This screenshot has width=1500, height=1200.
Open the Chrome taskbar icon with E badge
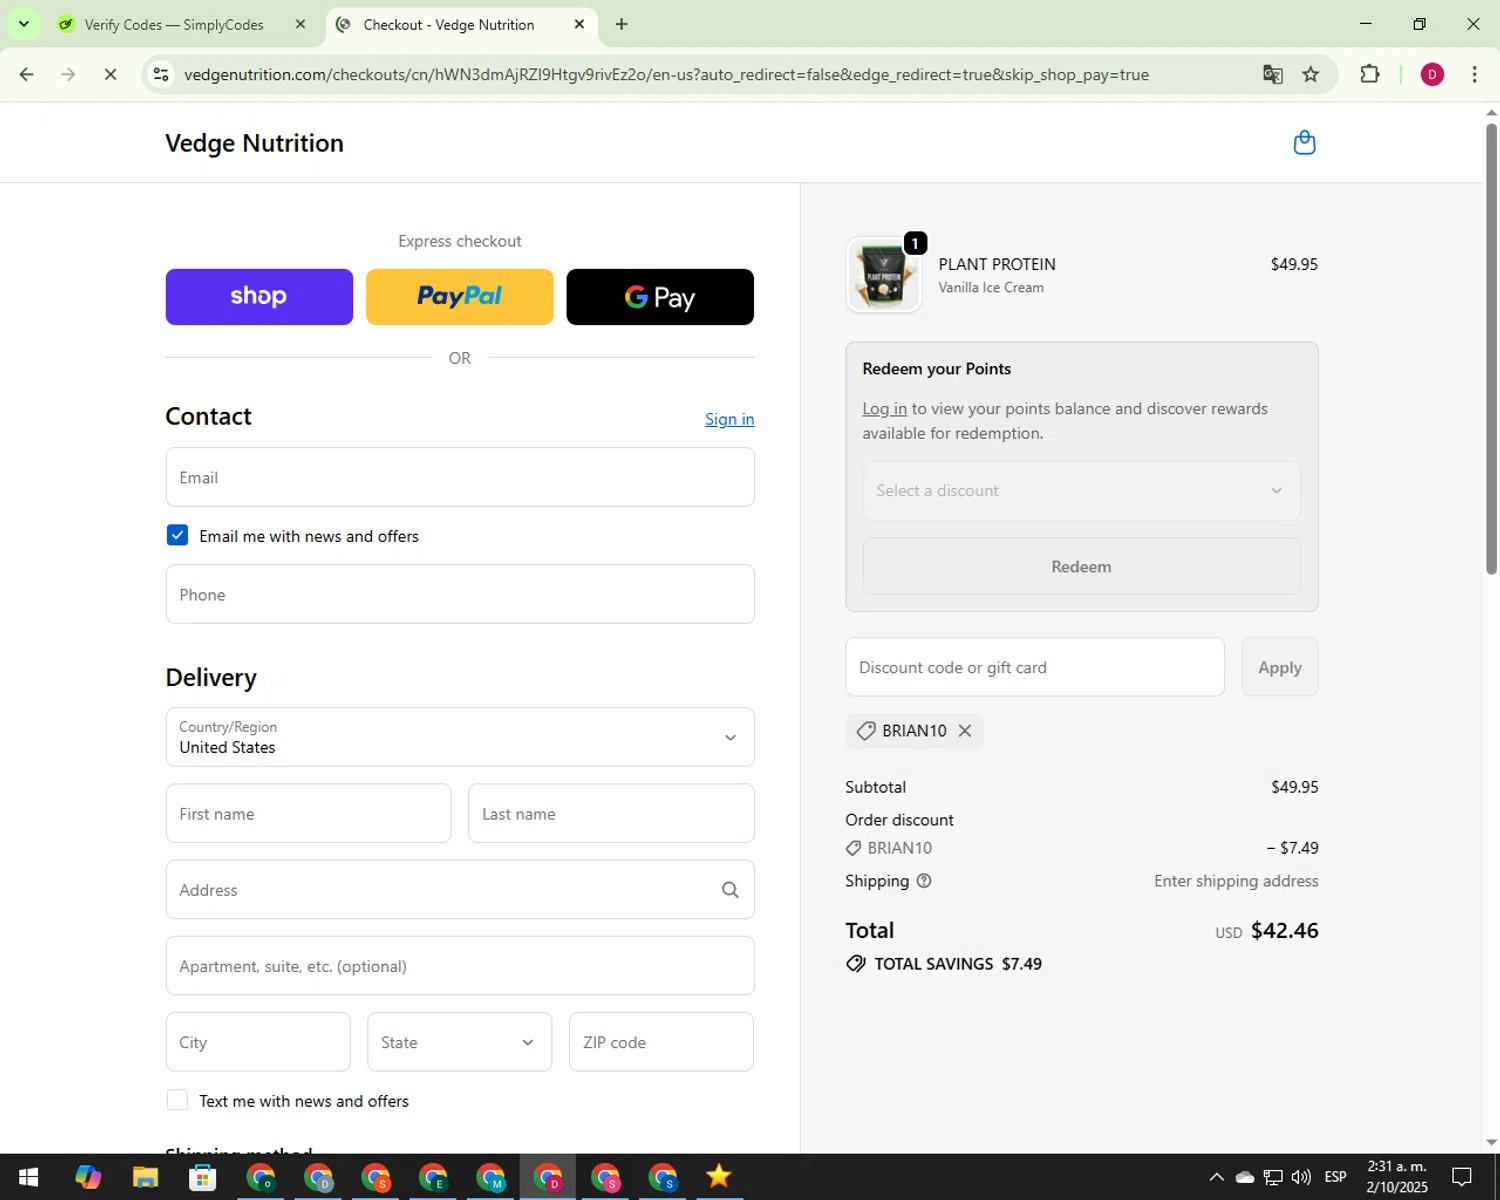[434, 1177]
